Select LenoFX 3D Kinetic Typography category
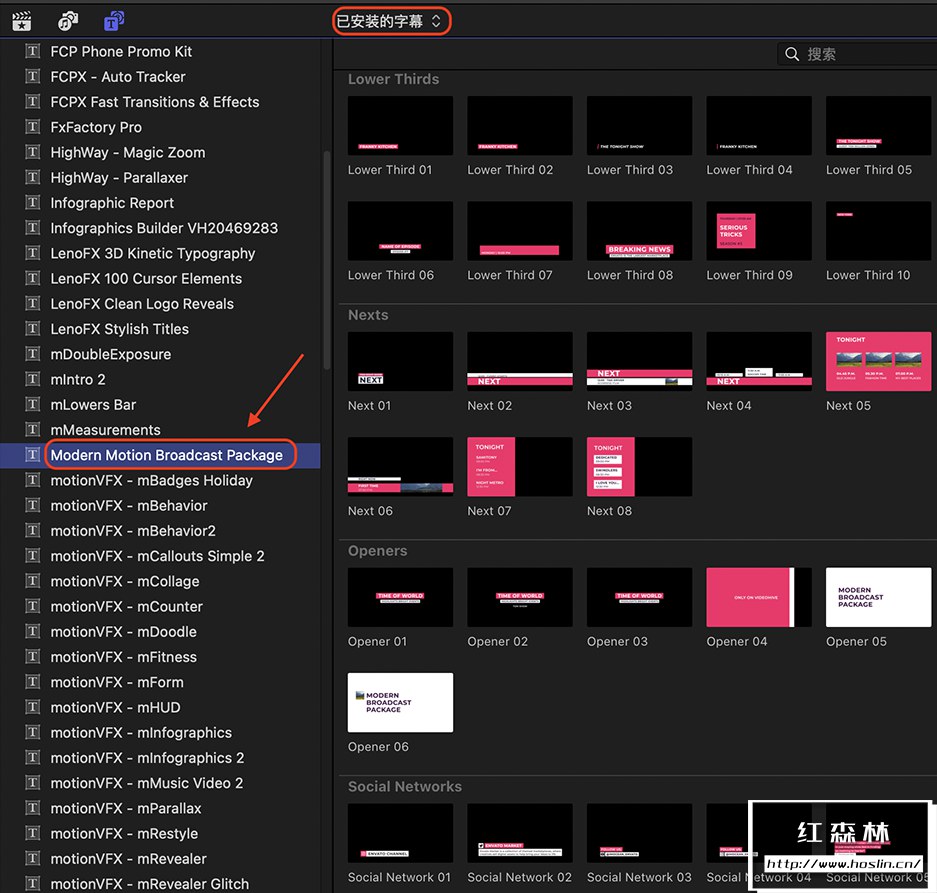The image size is (937, 893). tap(160, 253)
